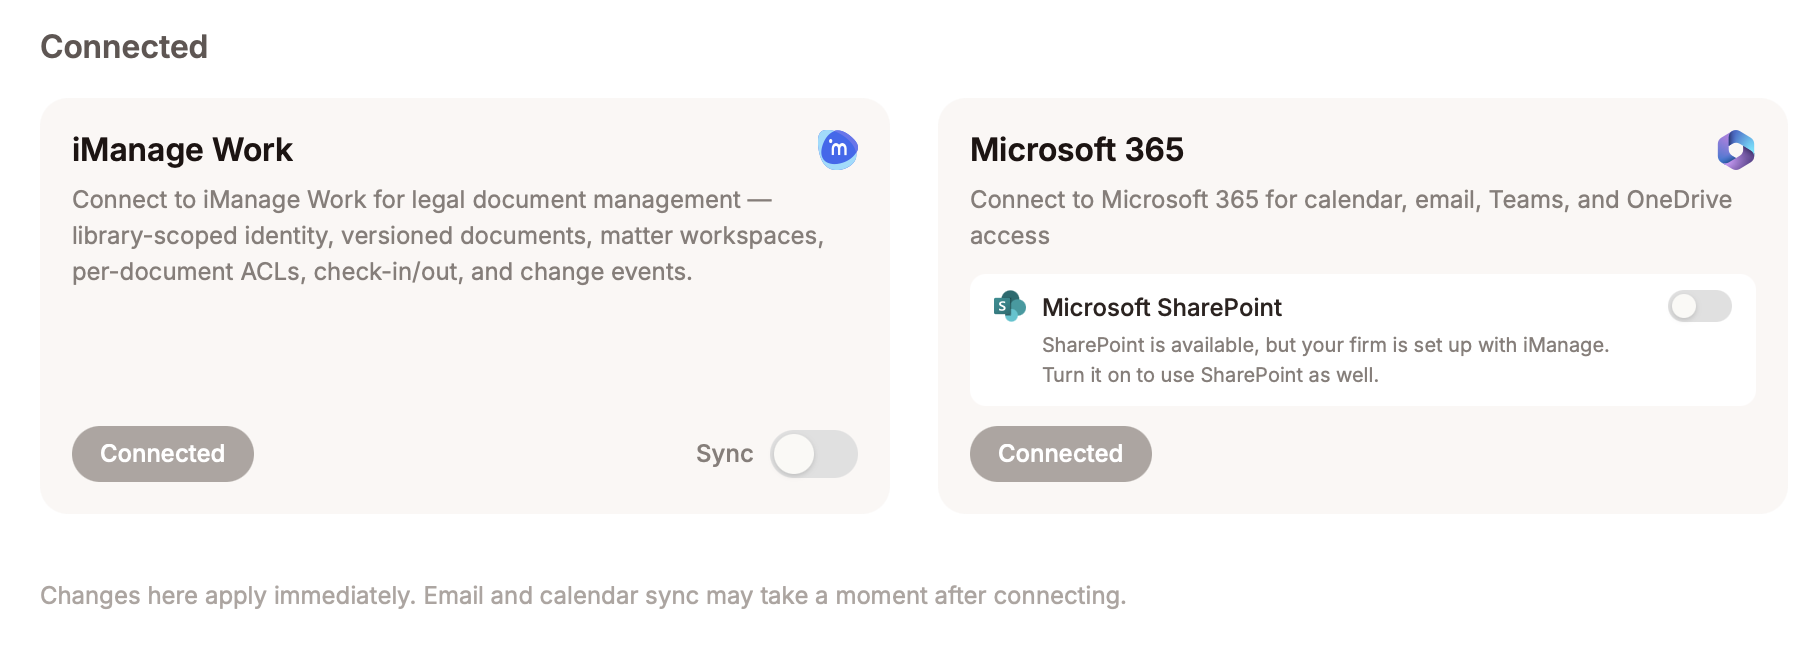Click the Connected section heading
The image size is (1810, 652).
coord(124,47)
